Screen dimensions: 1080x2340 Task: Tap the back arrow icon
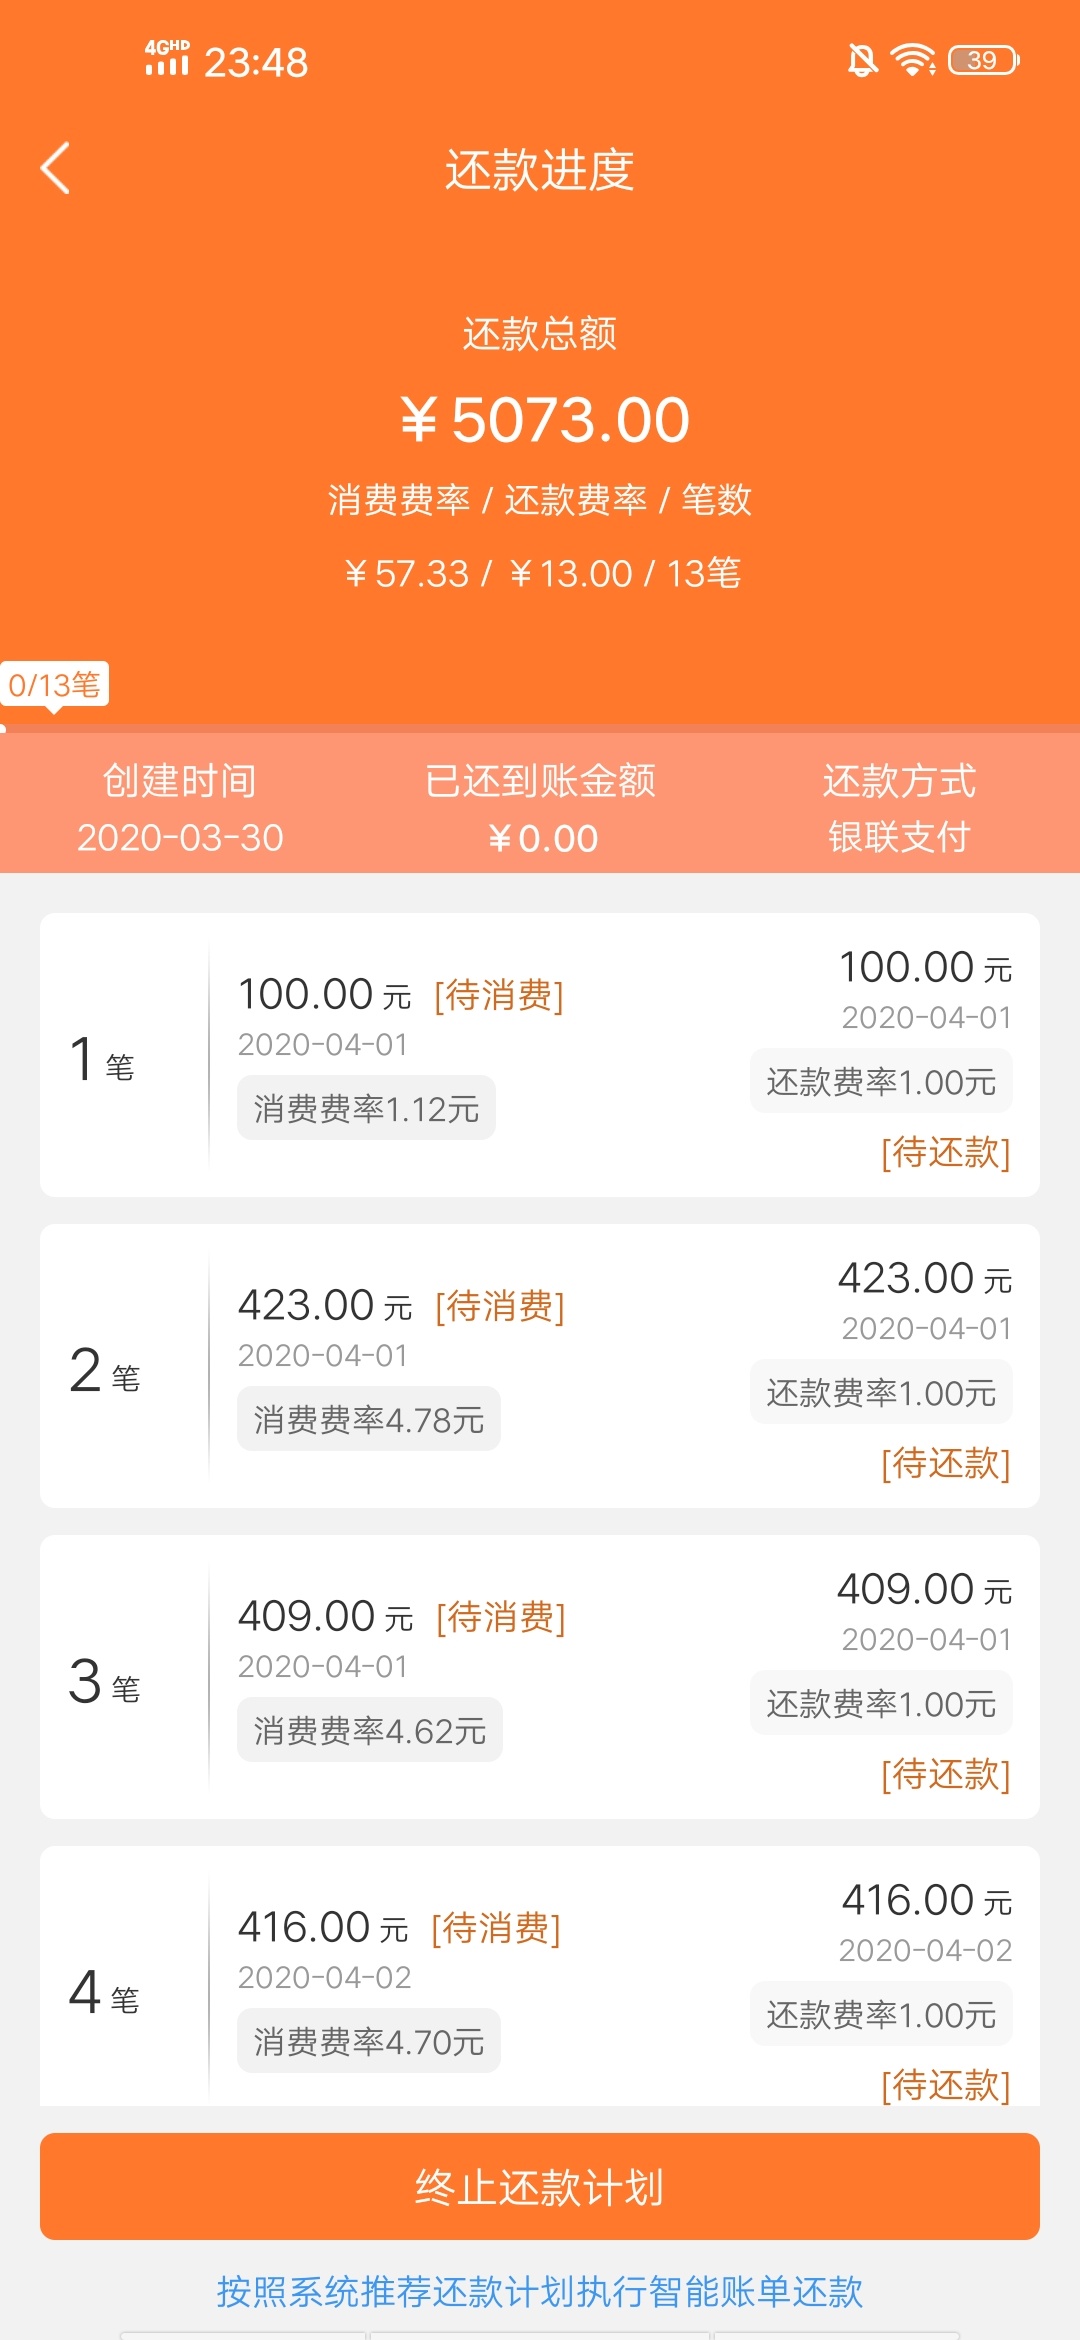(55, 168)
